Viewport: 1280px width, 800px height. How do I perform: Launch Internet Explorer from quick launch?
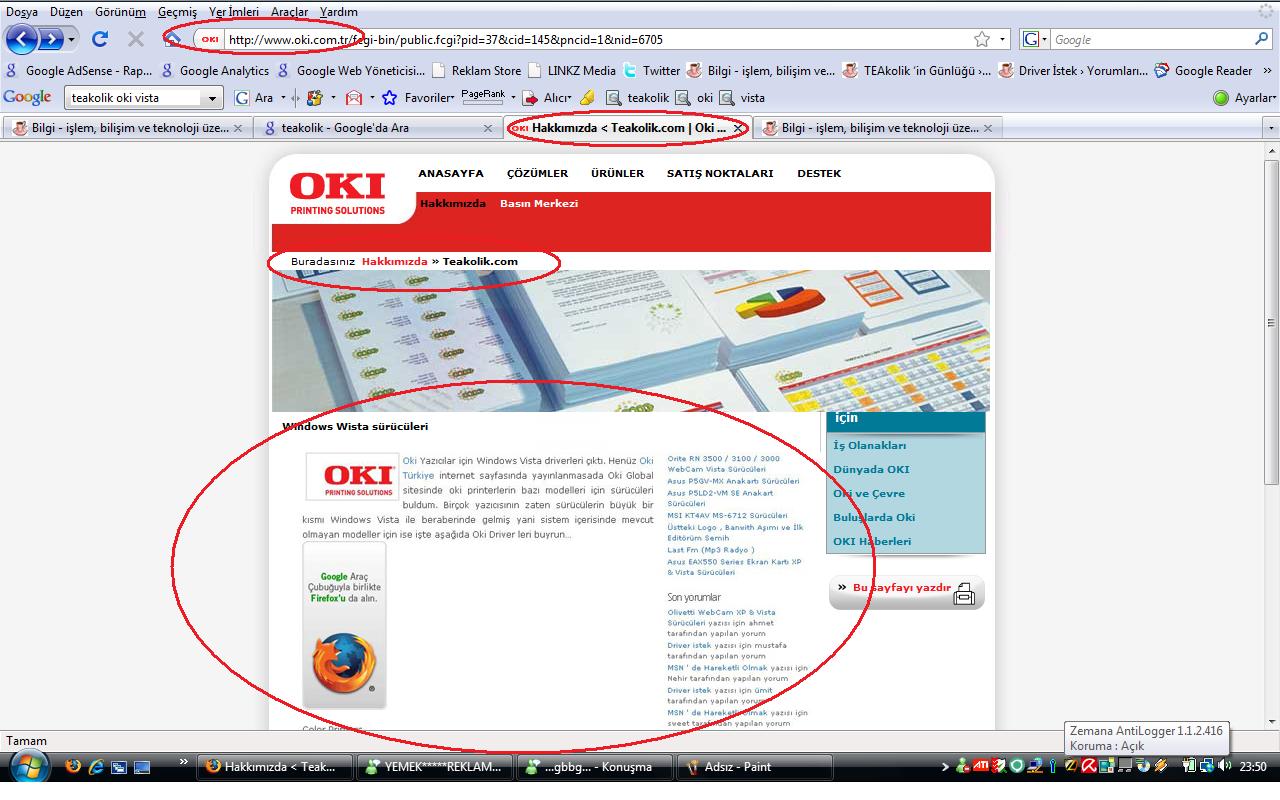(x=97, y=767)
